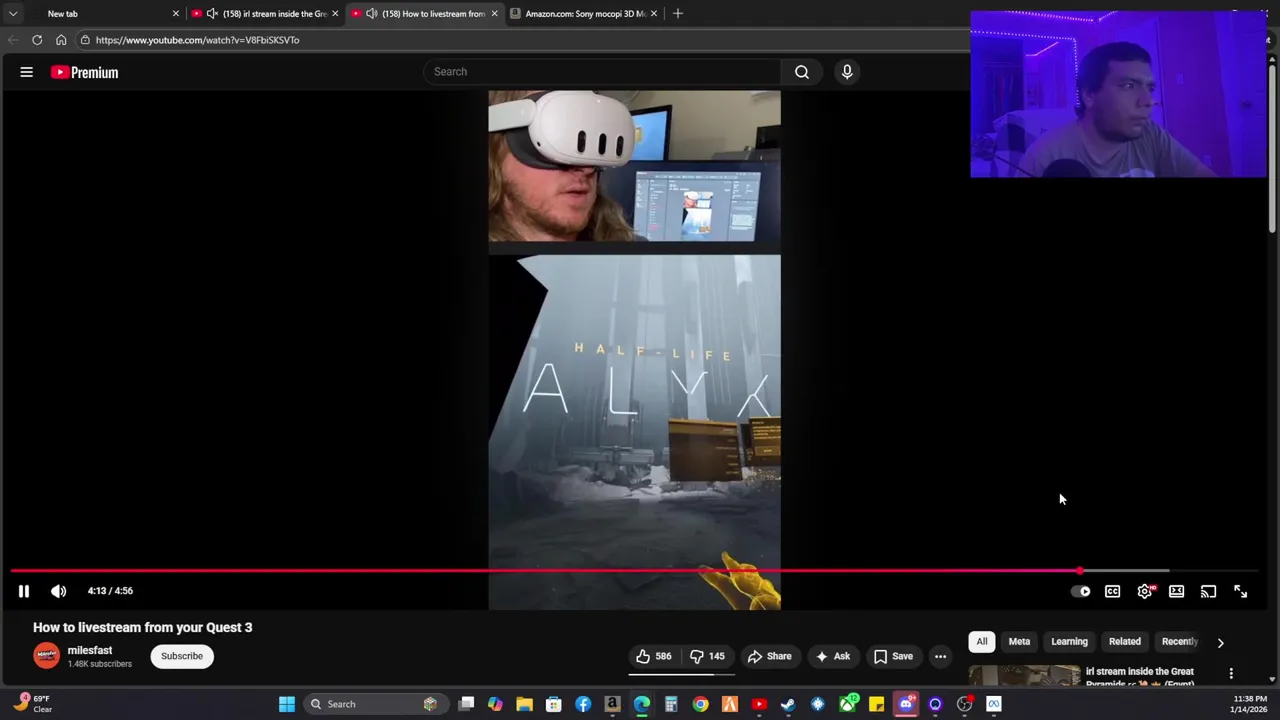Open Sticky Notes from the taskbar

pos(876,704)
